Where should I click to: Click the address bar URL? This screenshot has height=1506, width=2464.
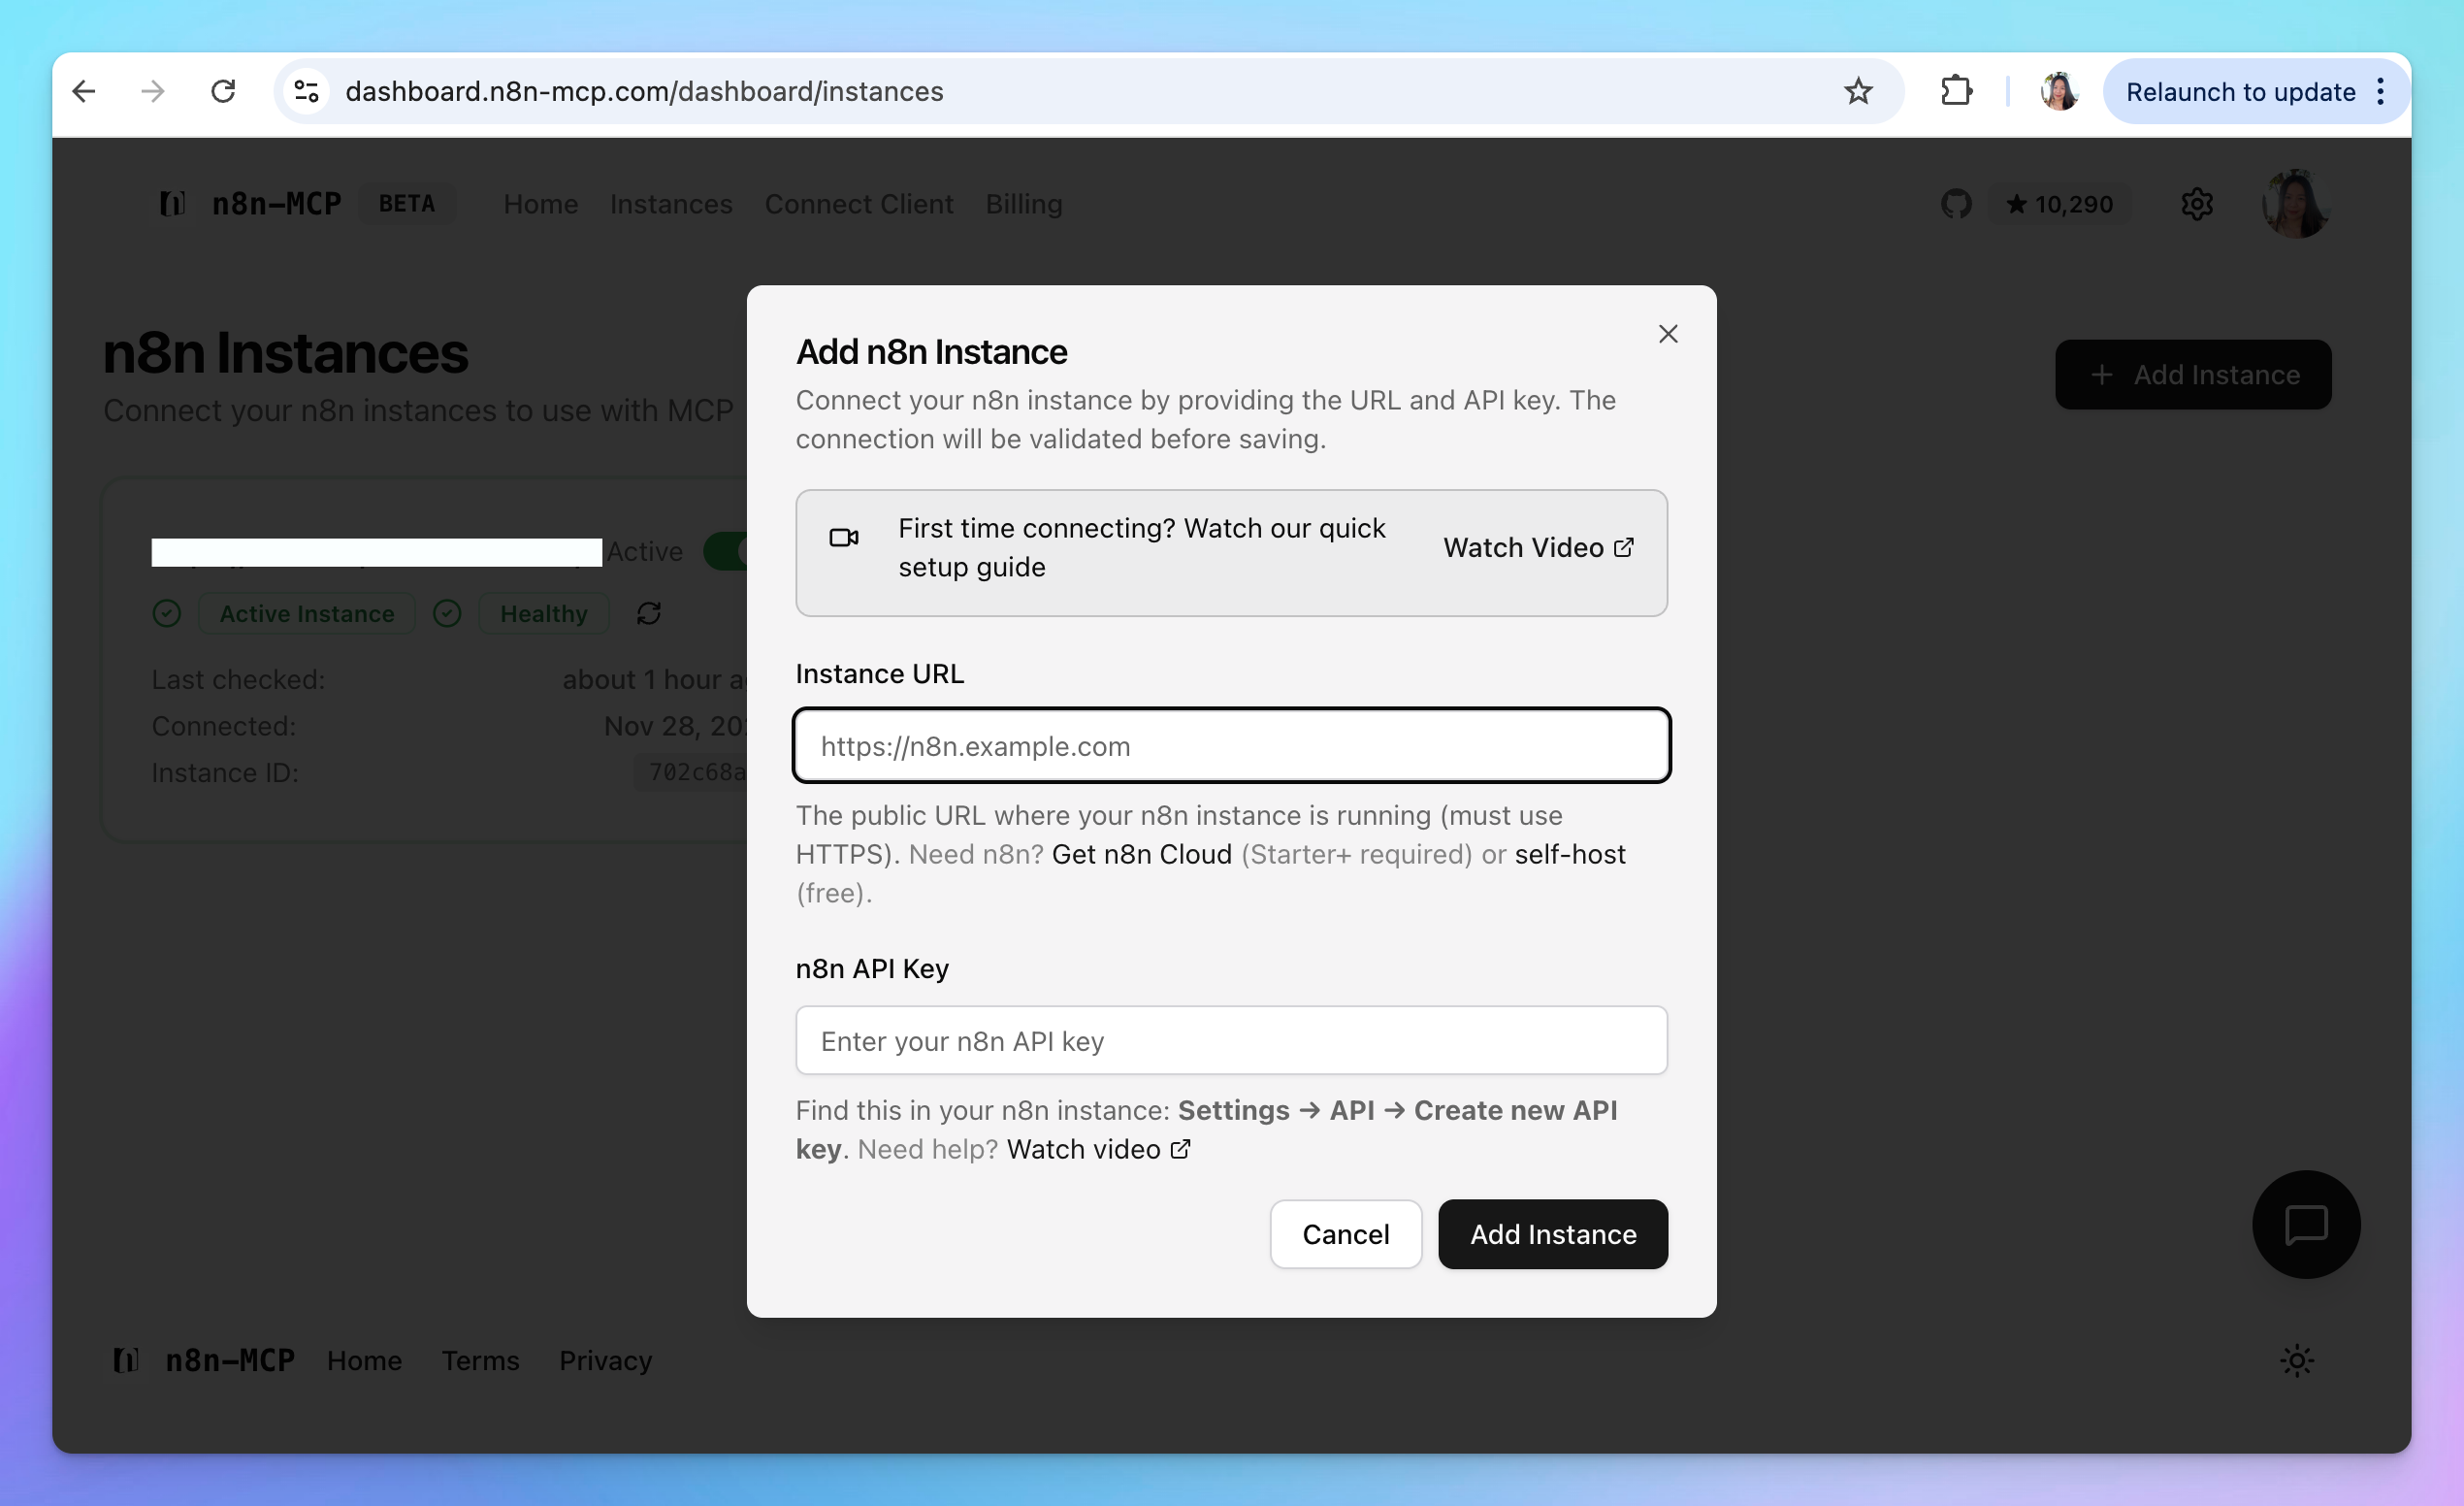click(644, 92)
